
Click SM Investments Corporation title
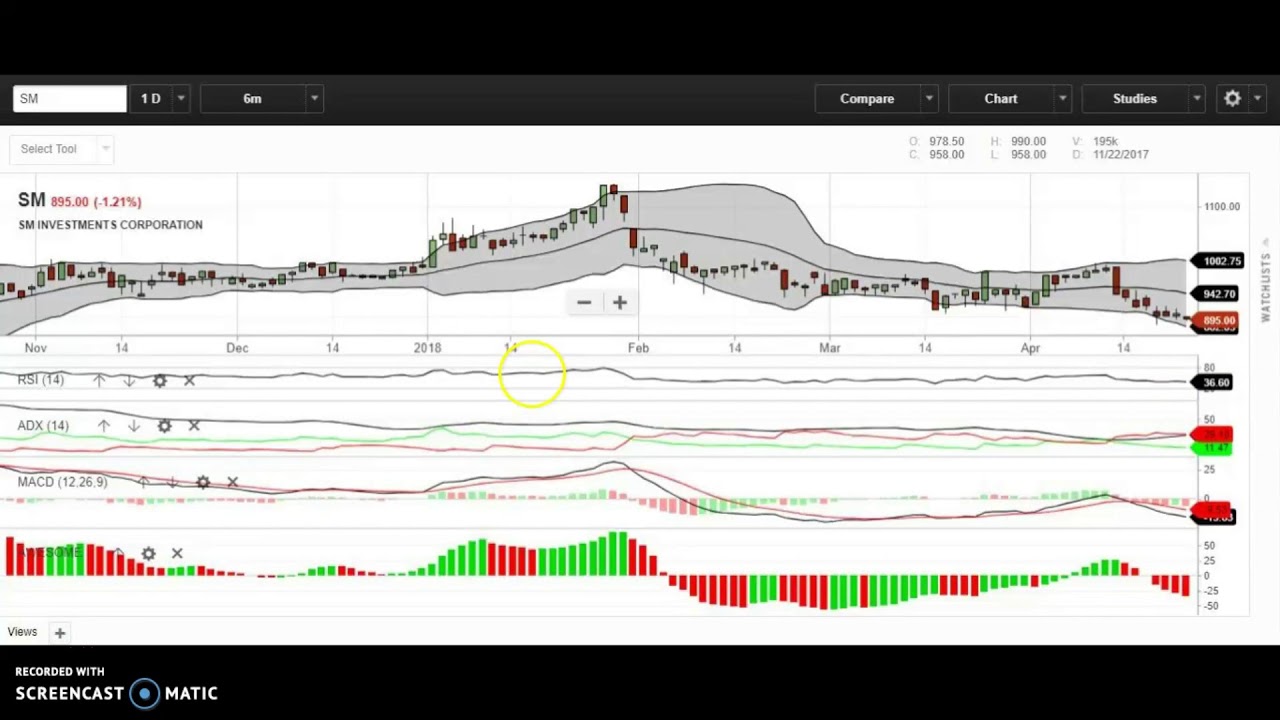pos(110,225)
